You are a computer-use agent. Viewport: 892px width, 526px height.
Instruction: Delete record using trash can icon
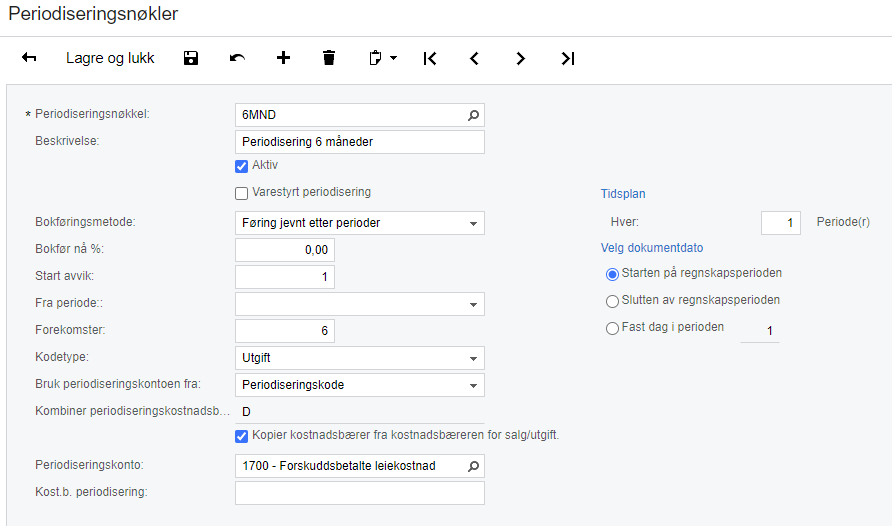coord(329,58)
